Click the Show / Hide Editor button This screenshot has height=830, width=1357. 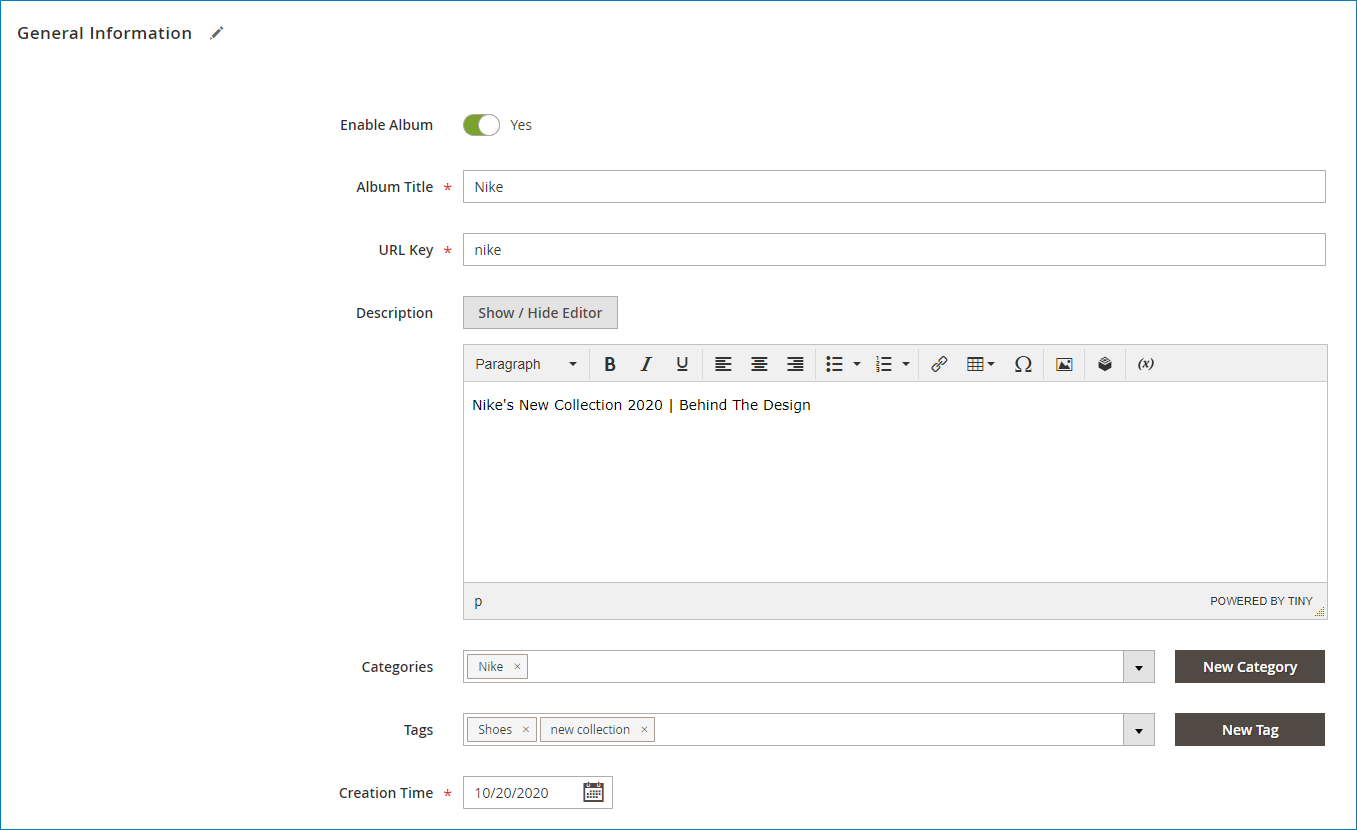539,312
